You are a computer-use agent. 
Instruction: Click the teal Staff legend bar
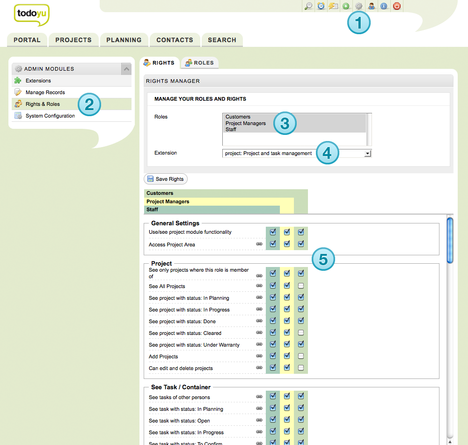pyautogui.click(x=212, y=209)
